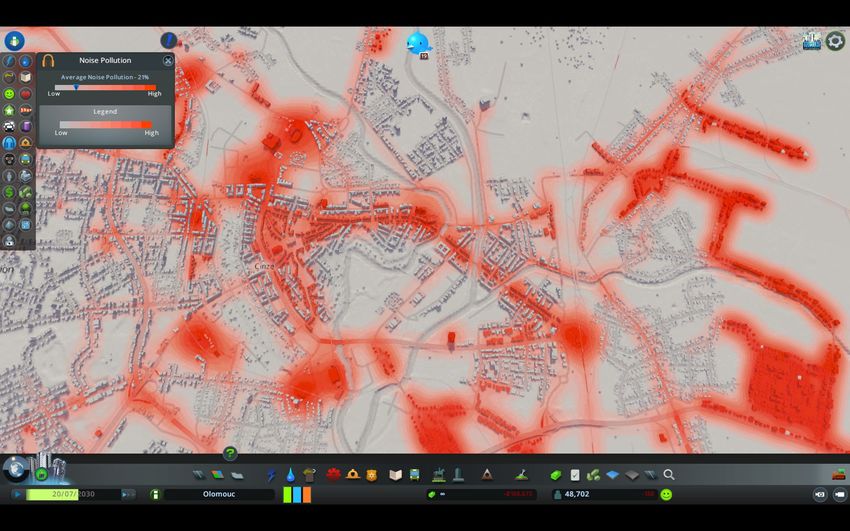Activate the Bulldozer tool
850x531 pixels.
point(839,475)
